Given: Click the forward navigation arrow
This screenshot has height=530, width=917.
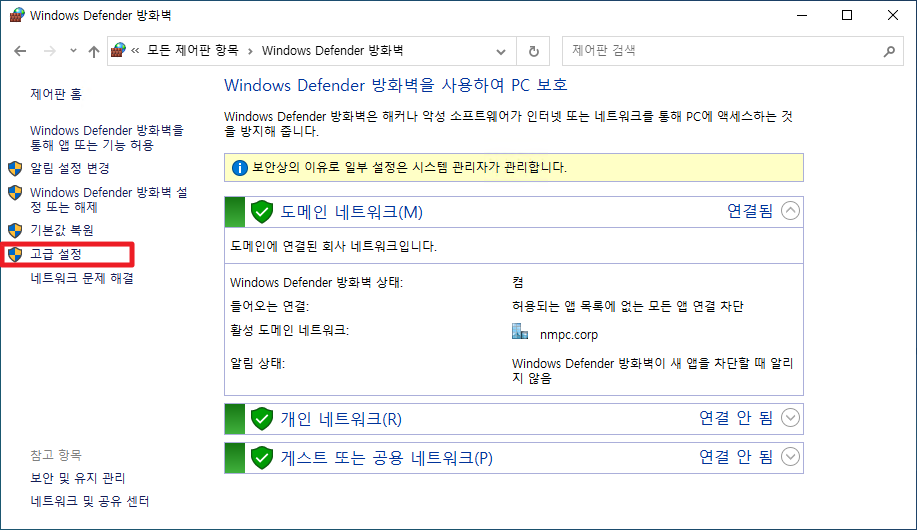Looking at the screenshot, I should pyautogui.click(x=50, y=51).
